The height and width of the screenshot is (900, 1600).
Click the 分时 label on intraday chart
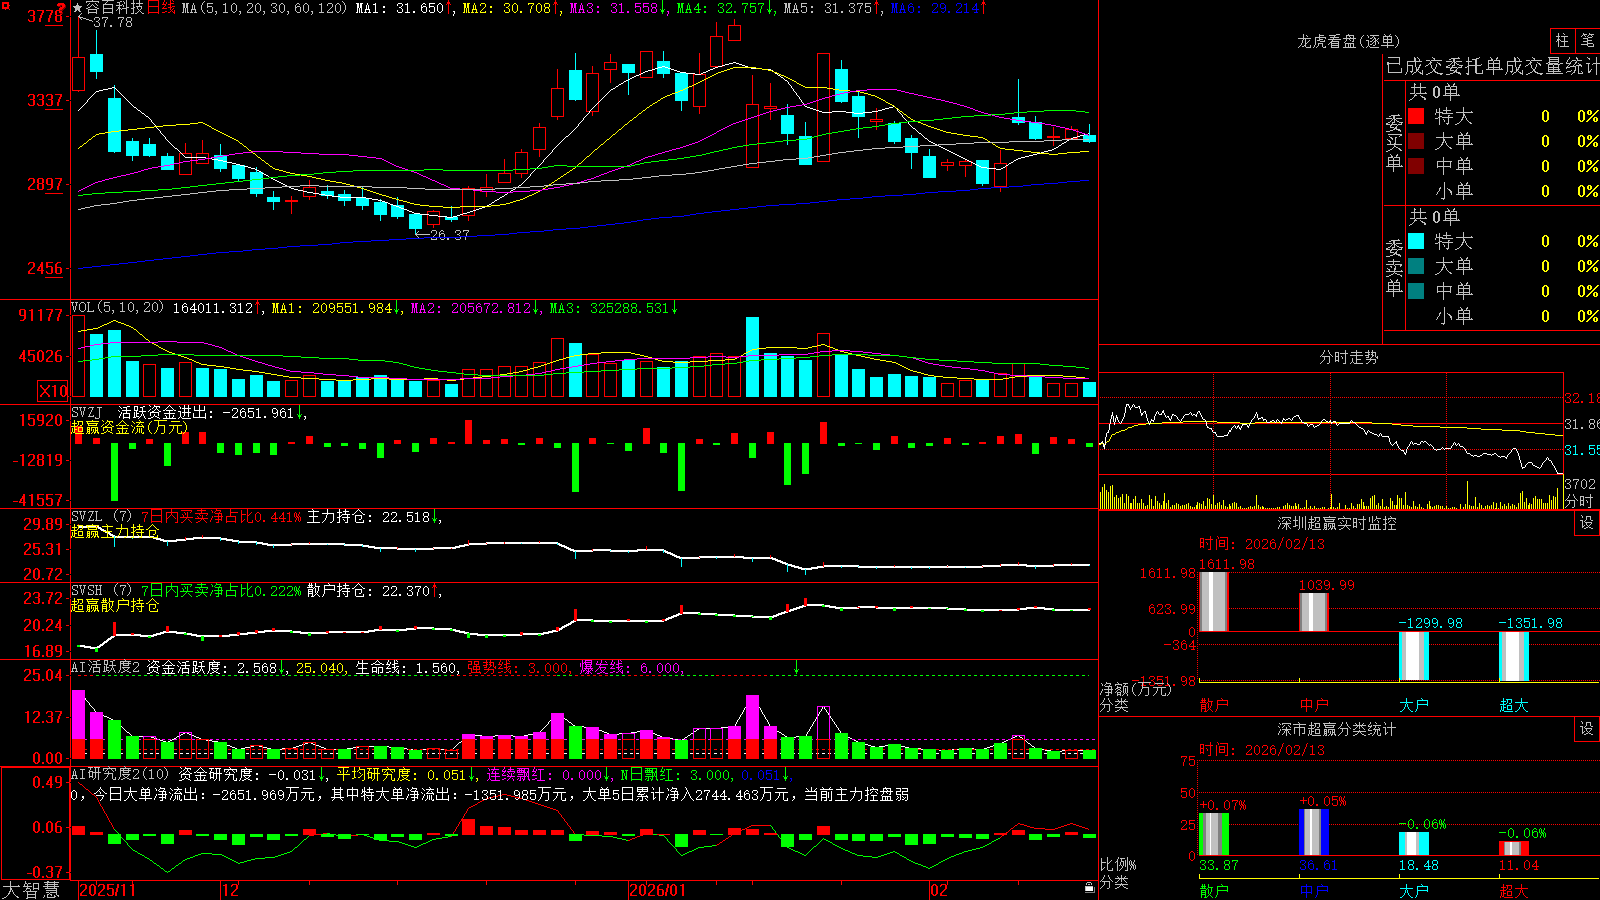pyautogui.click(x=1579, y=501)
